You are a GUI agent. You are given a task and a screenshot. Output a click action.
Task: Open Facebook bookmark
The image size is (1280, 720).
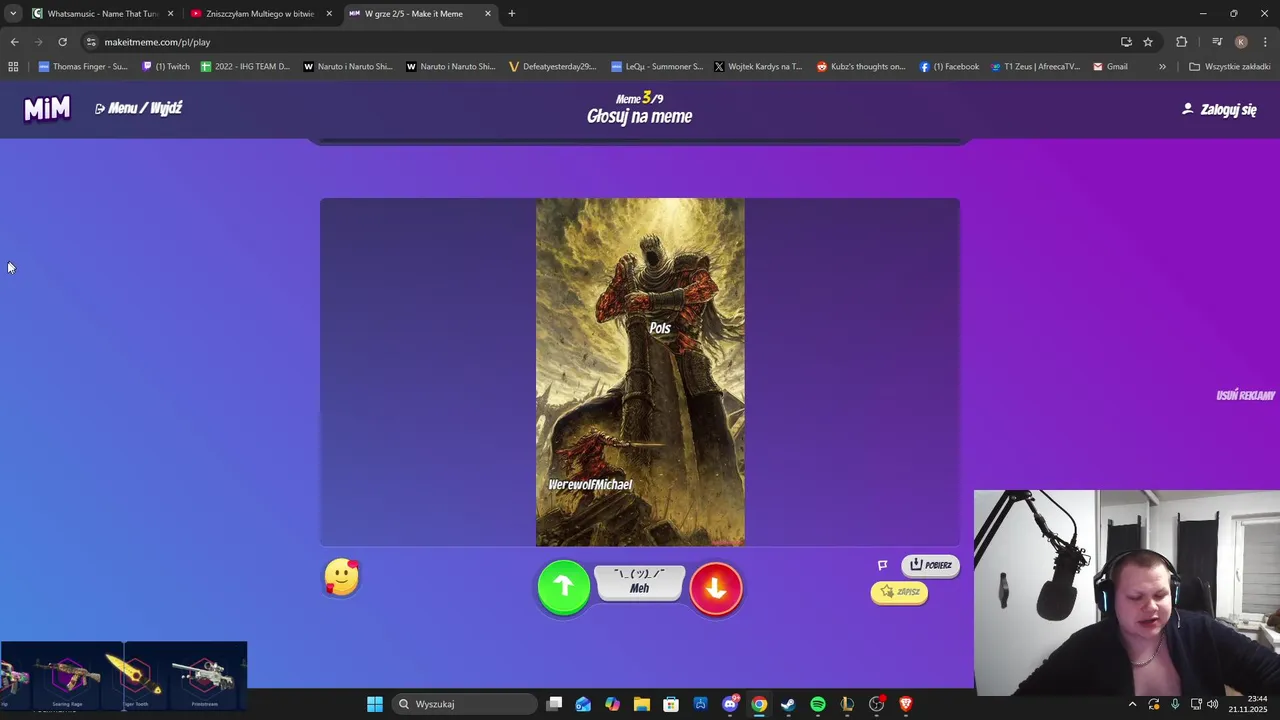tap(949, 67)
